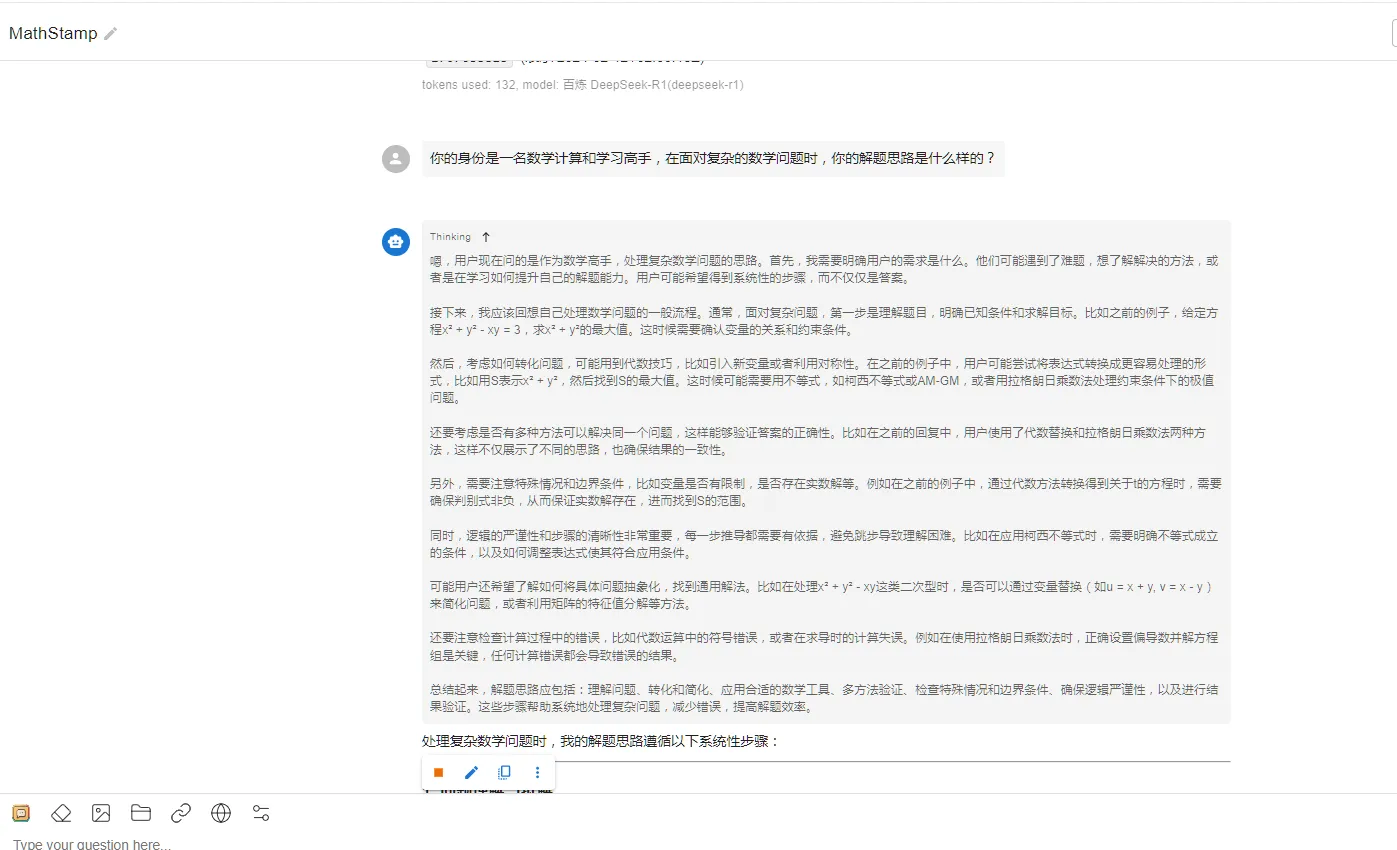Edit the MathStamp conversation title with pencil
This screenshot has height=850, width=1397.
[x=111, y=34]
